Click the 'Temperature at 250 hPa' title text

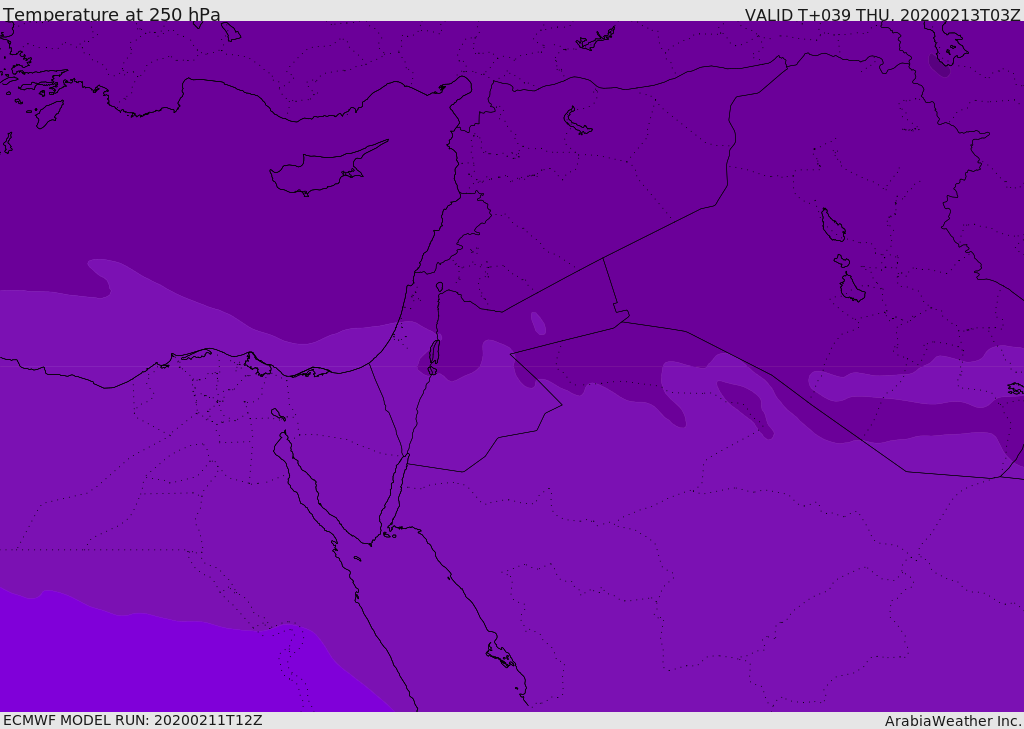[x=112, y=14]
